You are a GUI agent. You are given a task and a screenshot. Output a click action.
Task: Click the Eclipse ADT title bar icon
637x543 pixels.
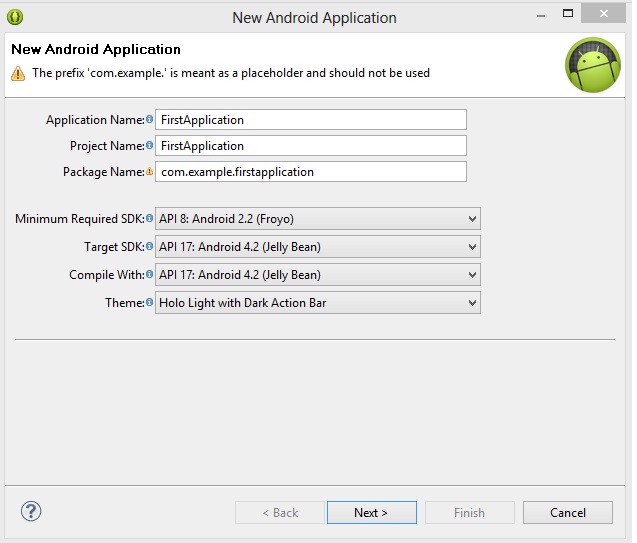point(15,17)
